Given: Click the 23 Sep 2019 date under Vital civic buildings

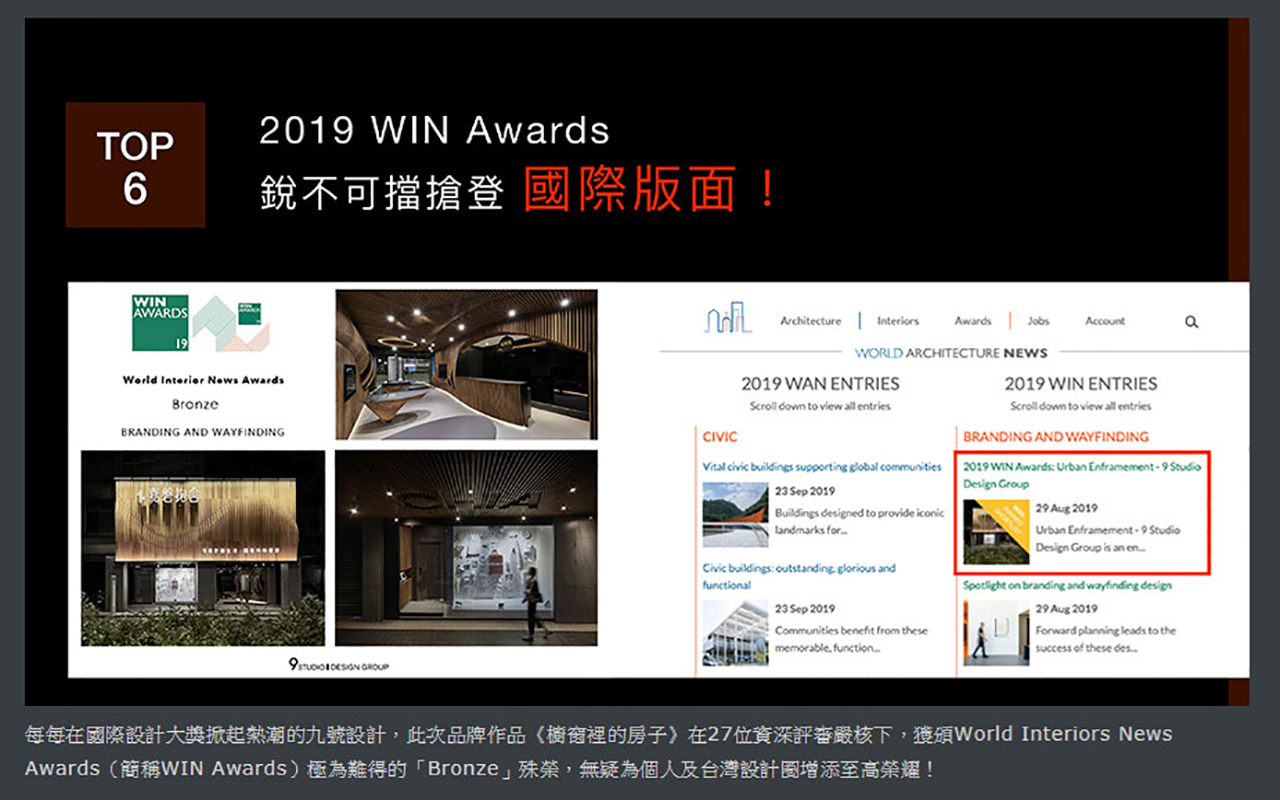Looking at the screenshot, I should pyautogui.click(x=805, y=491).
